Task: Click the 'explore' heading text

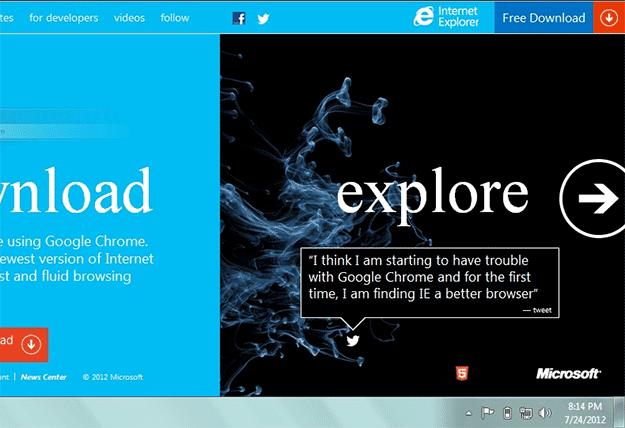Action: pos(432,192)
